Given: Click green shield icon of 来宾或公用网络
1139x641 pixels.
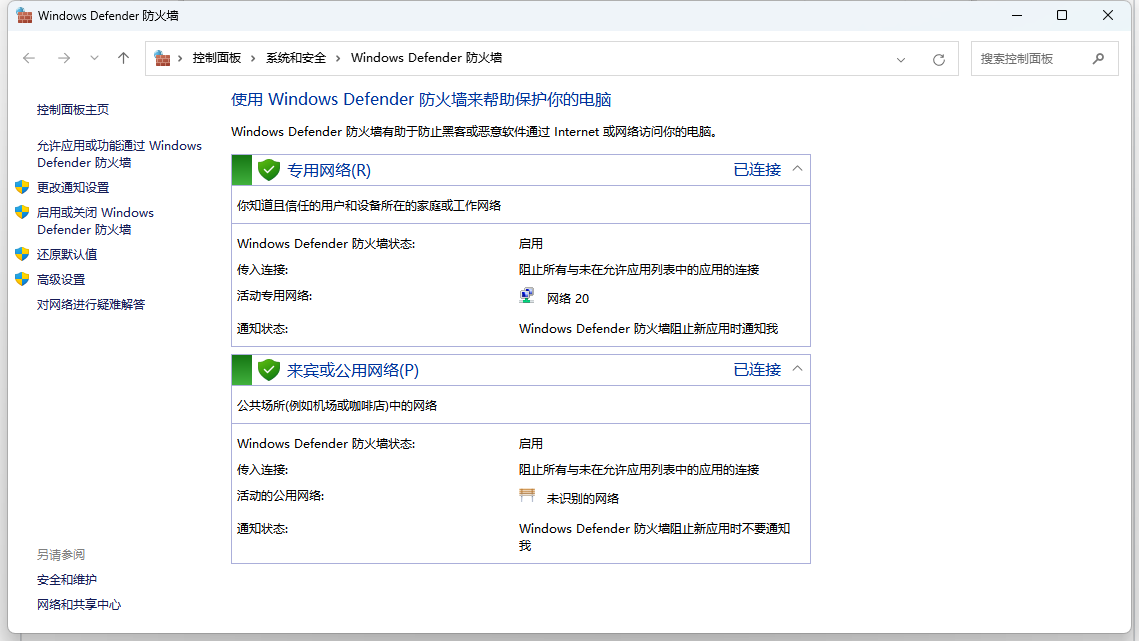Looking at the screenshot, I should pyautogui.click(x=269, y=370).
